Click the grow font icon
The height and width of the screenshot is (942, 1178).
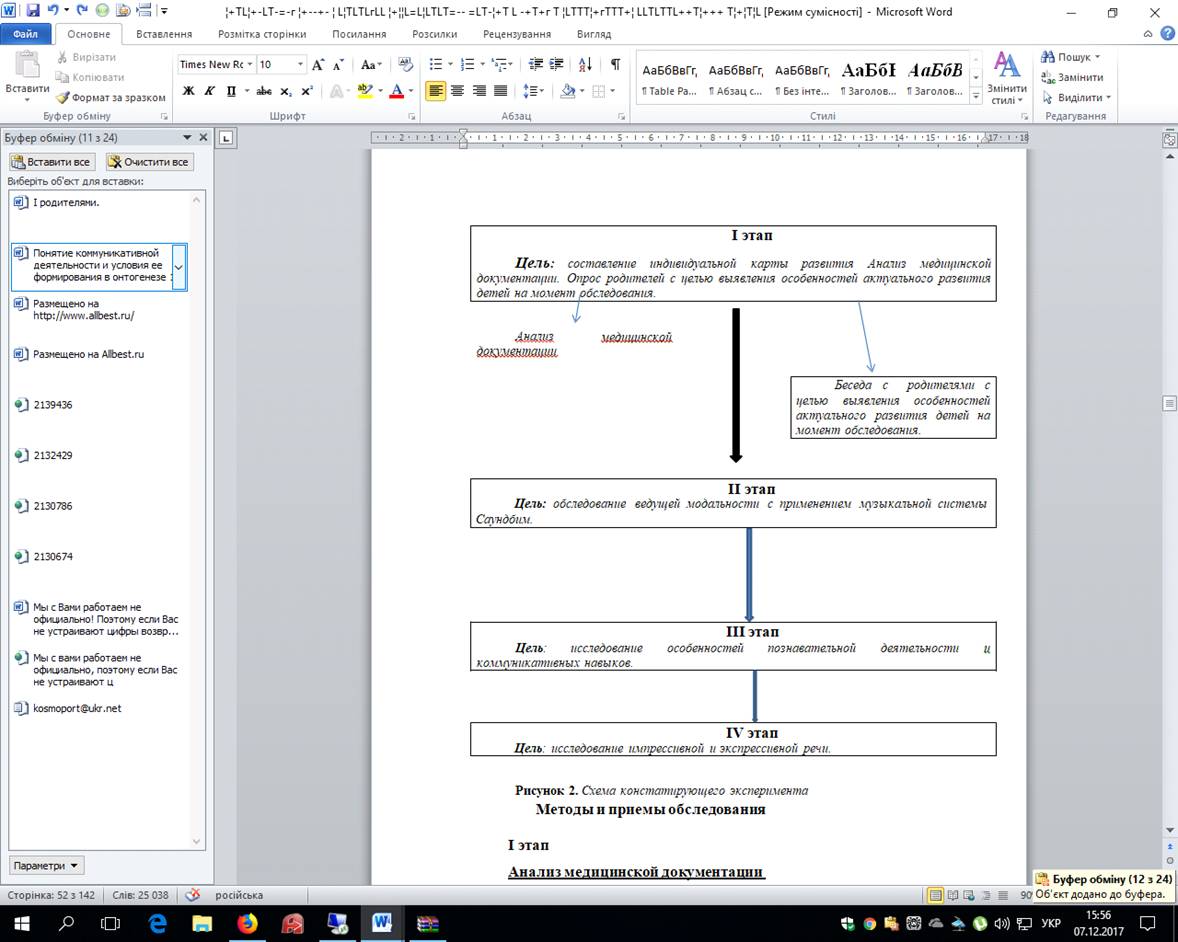(x=318, y=64)
